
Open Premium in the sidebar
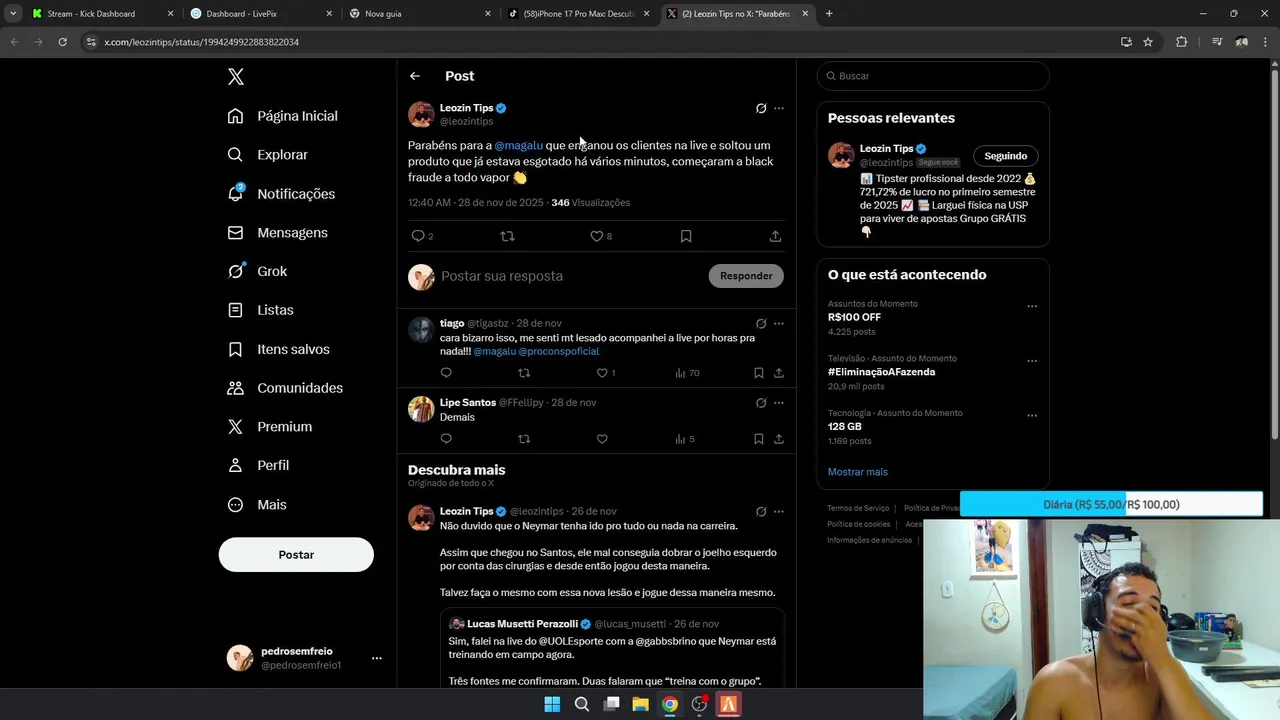point(270,427)
